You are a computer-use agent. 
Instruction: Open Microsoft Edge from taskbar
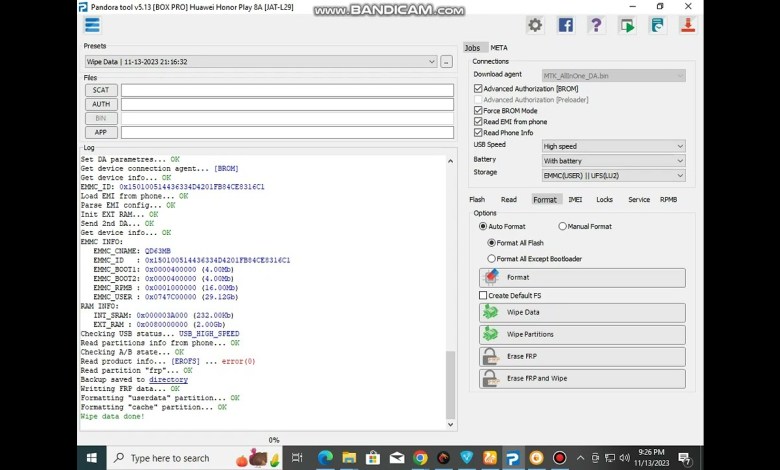click(325, 458)
